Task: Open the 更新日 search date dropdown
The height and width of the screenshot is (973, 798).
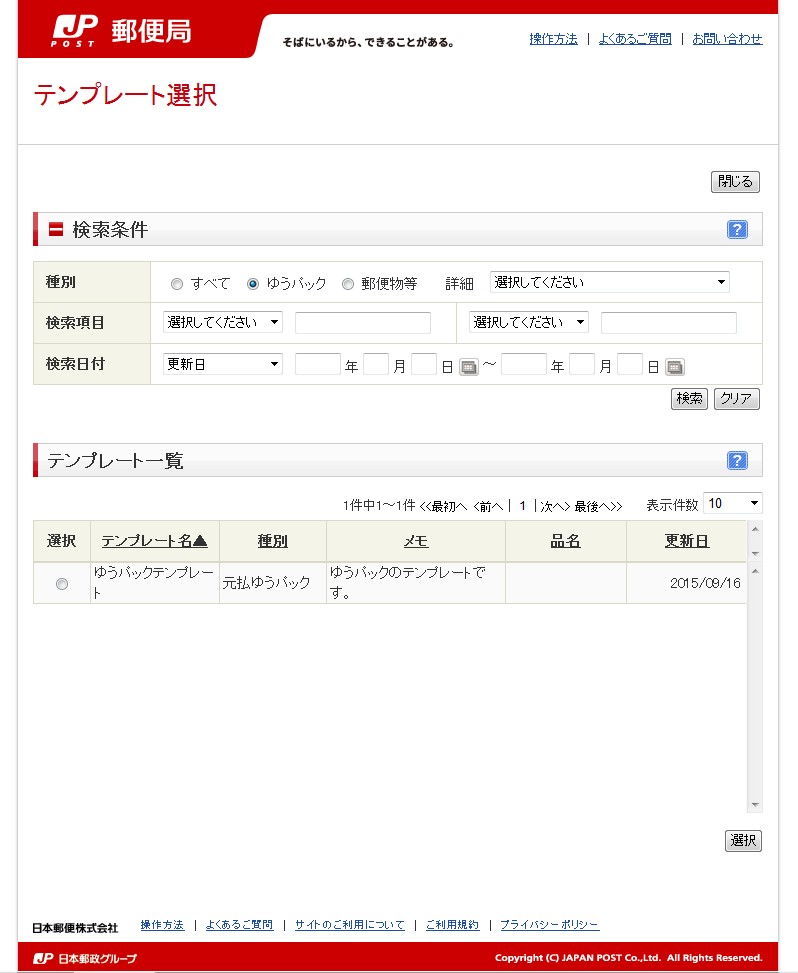Action: click(x=223, y=364)
